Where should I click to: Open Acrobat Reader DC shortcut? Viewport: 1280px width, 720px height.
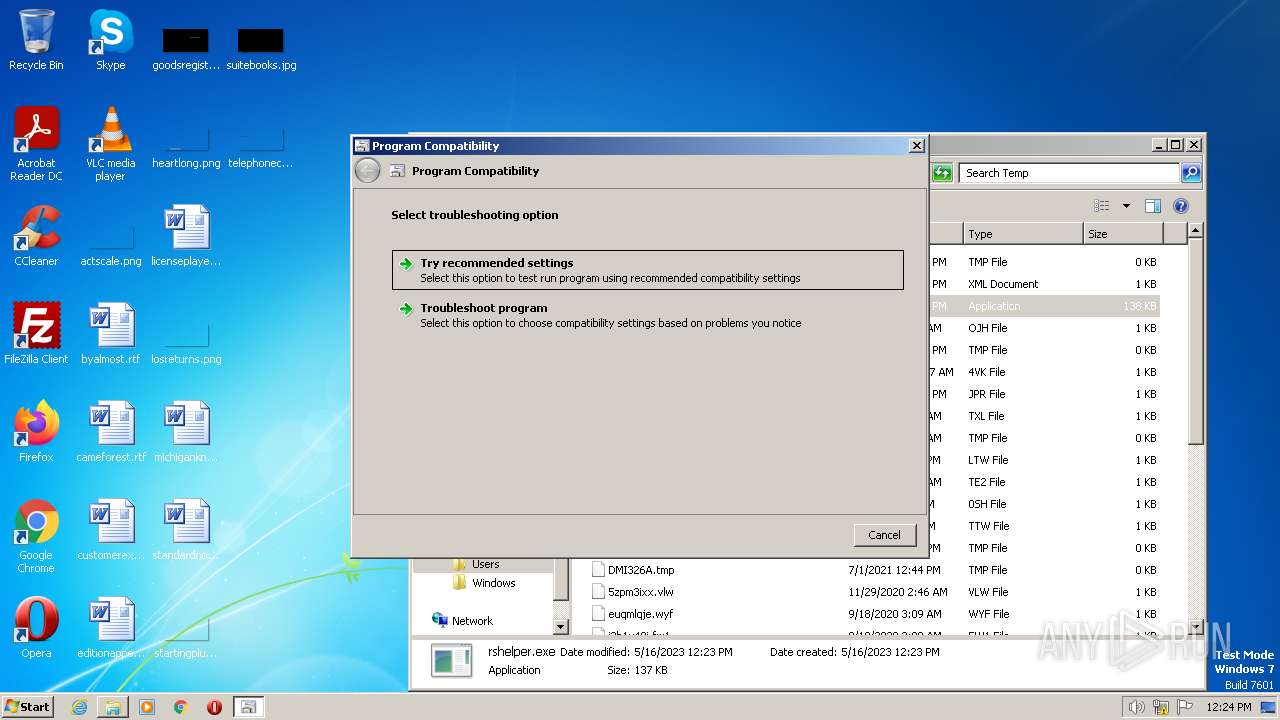pyautogui.click(x=36, y=144)
